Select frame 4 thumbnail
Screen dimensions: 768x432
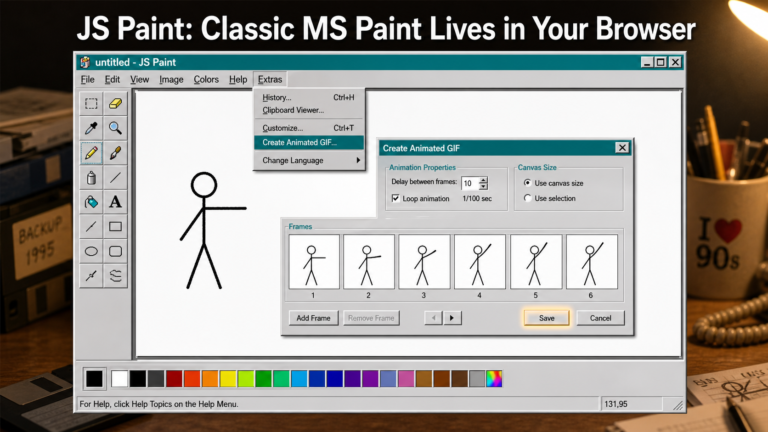click(x=480, y=262)
